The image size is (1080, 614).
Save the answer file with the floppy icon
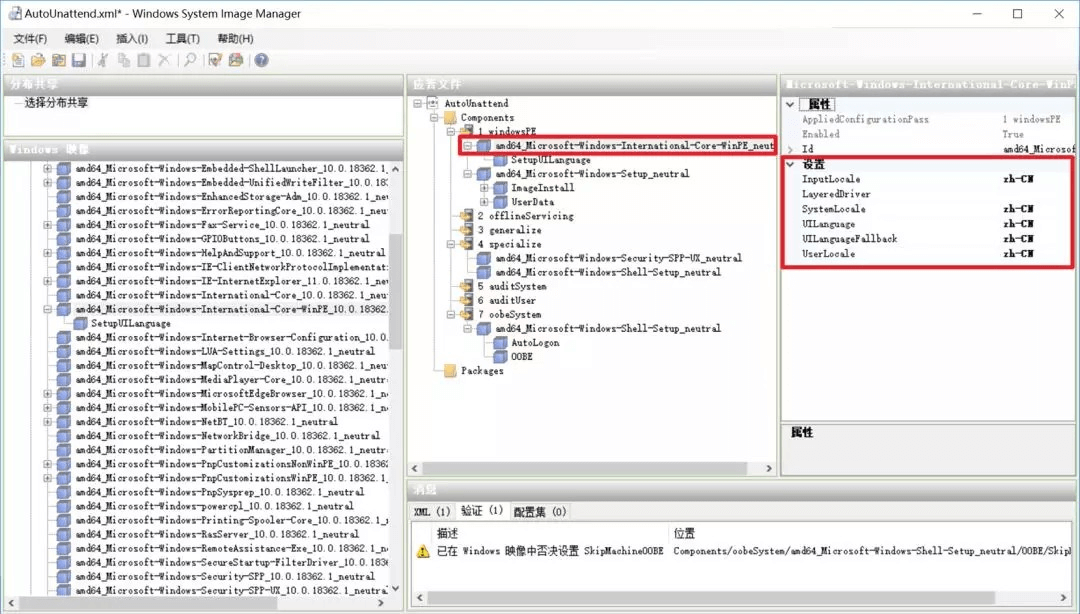[78, 61]
